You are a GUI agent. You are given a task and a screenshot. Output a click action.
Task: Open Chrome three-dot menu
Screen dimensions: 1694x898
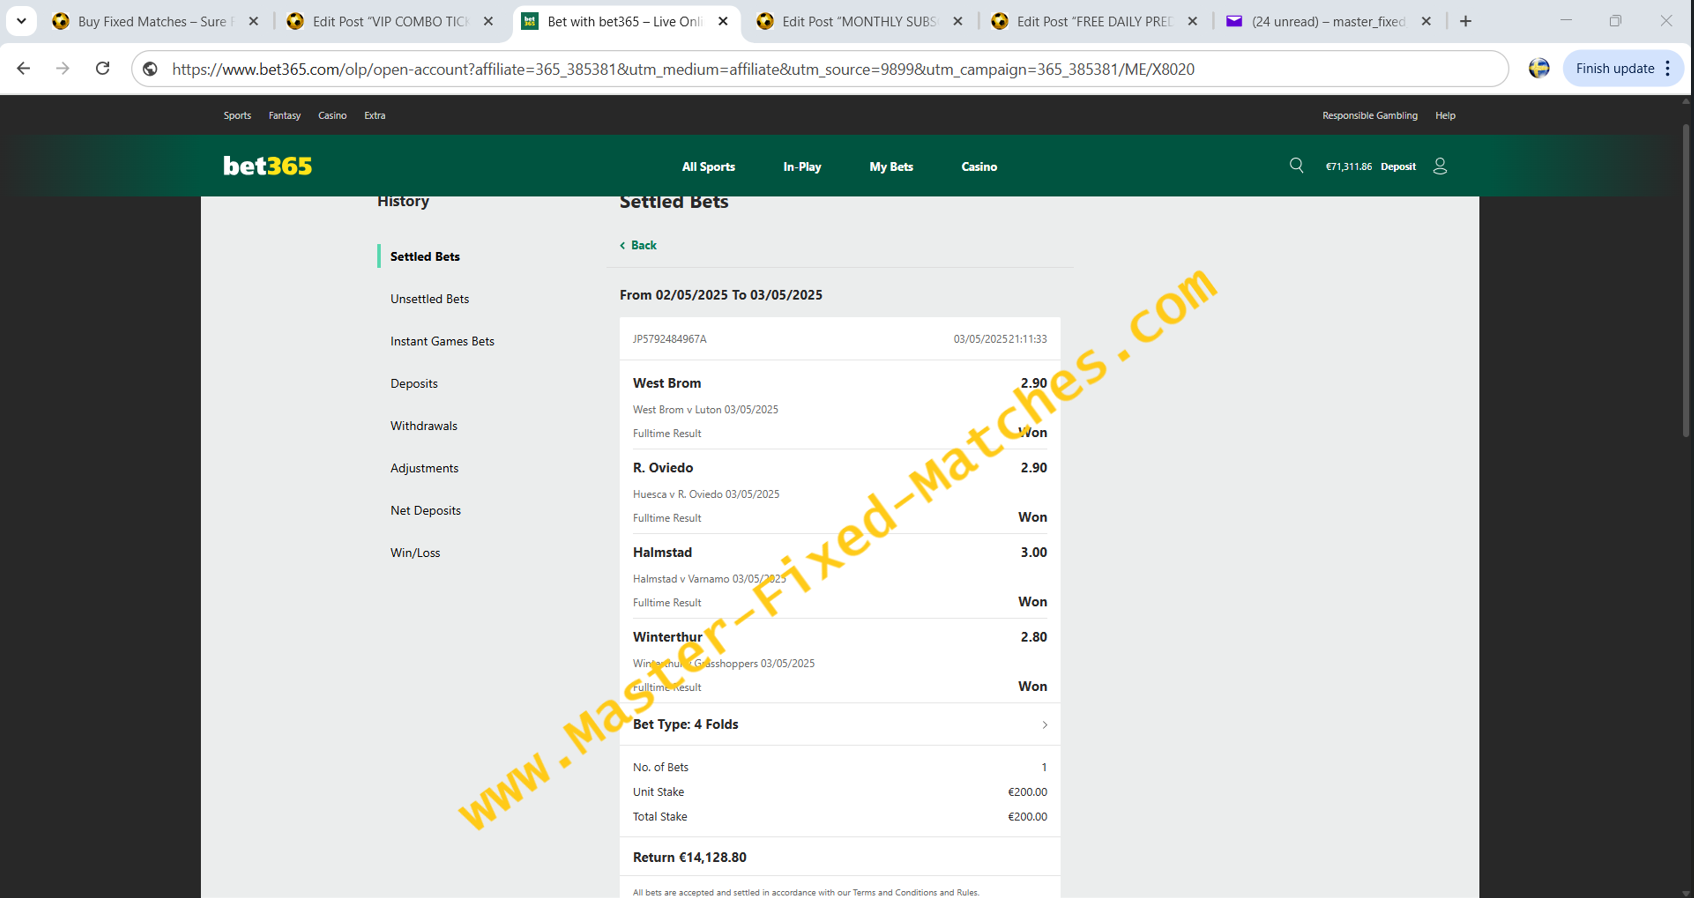1668,68
